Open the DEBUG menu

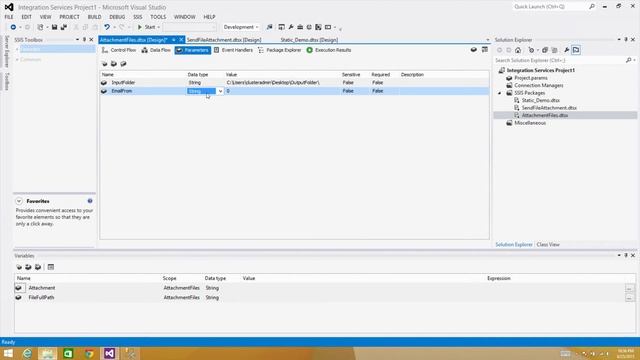click(117, 17)
